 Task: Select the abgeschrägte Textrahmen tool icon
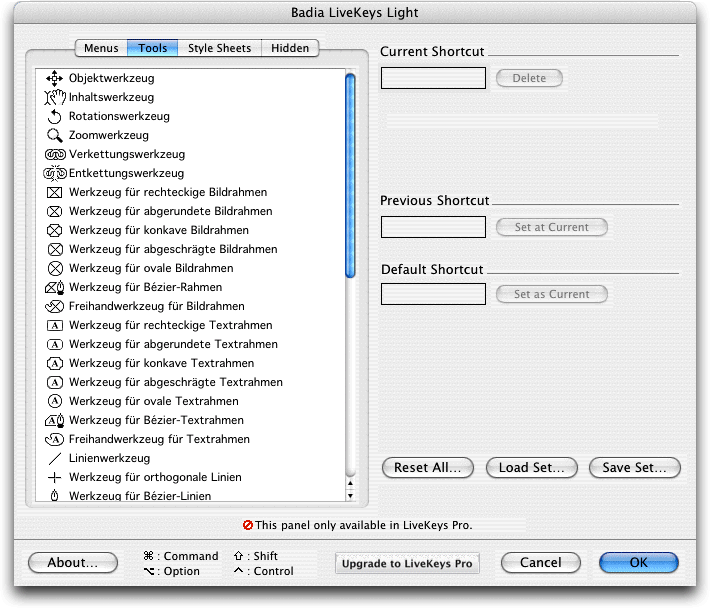tap(54, 383)
